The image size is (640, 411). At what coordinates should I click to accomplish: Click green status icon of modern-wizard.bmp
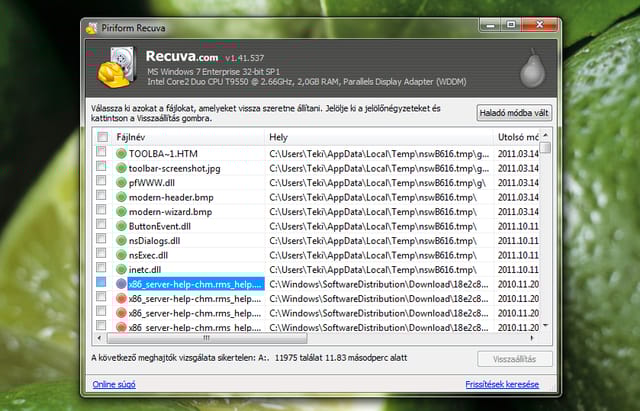point(121,212)
